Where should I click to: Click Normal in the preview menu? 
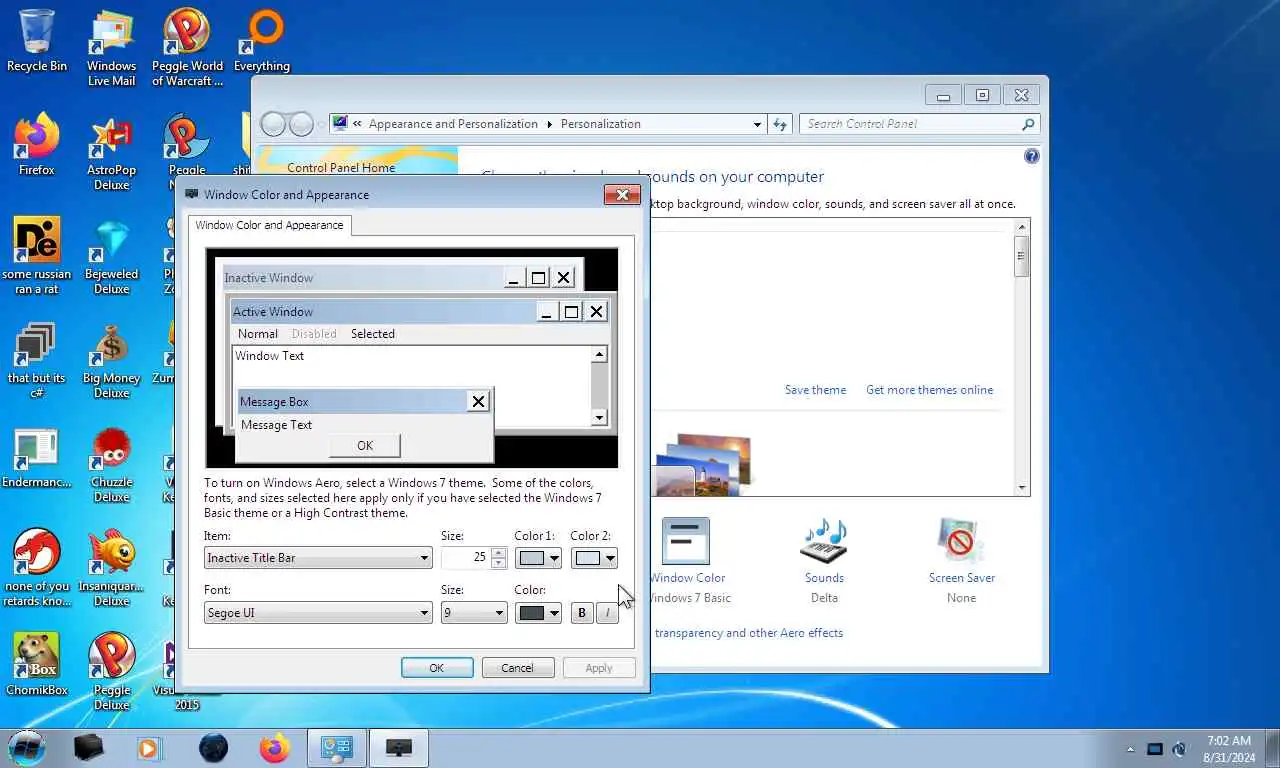click(x=257, y=334)
